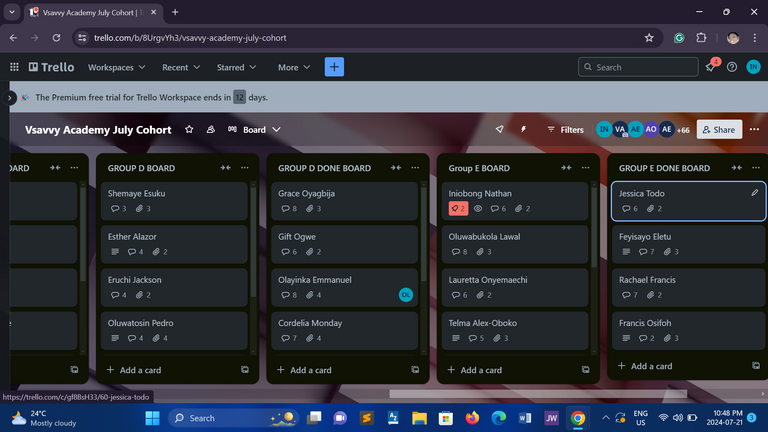Open the automation lightning bolt icon
768x432 pixels.
523,129
